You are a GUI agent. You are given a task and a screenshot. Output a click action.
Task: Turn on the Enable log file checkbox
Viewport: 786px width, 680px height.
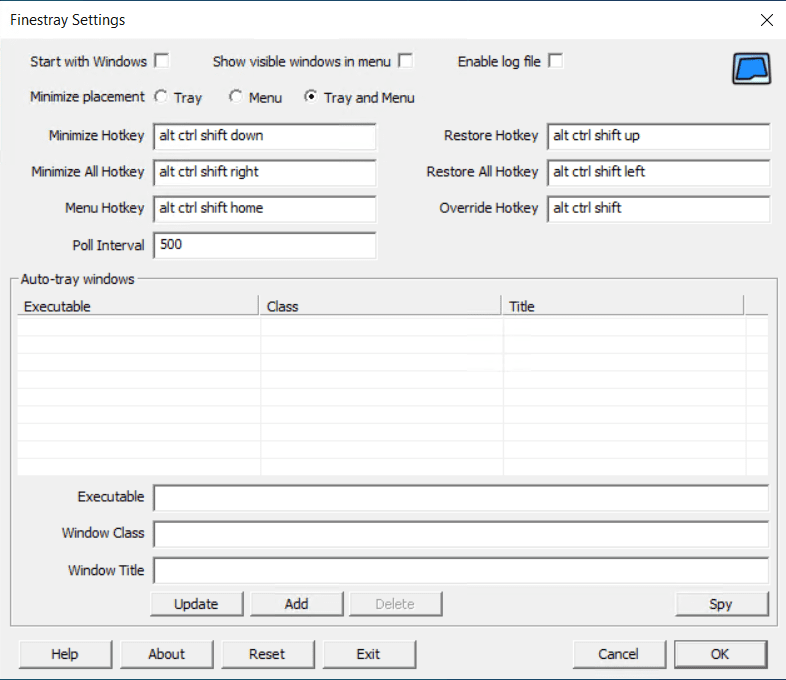555,61
